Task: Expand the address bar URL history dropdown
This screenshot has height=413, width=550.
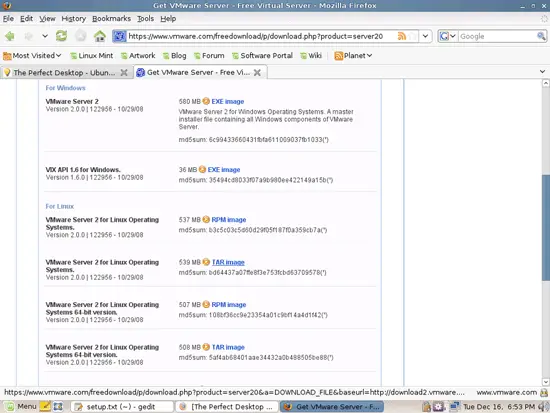Action: coord(425,36)
